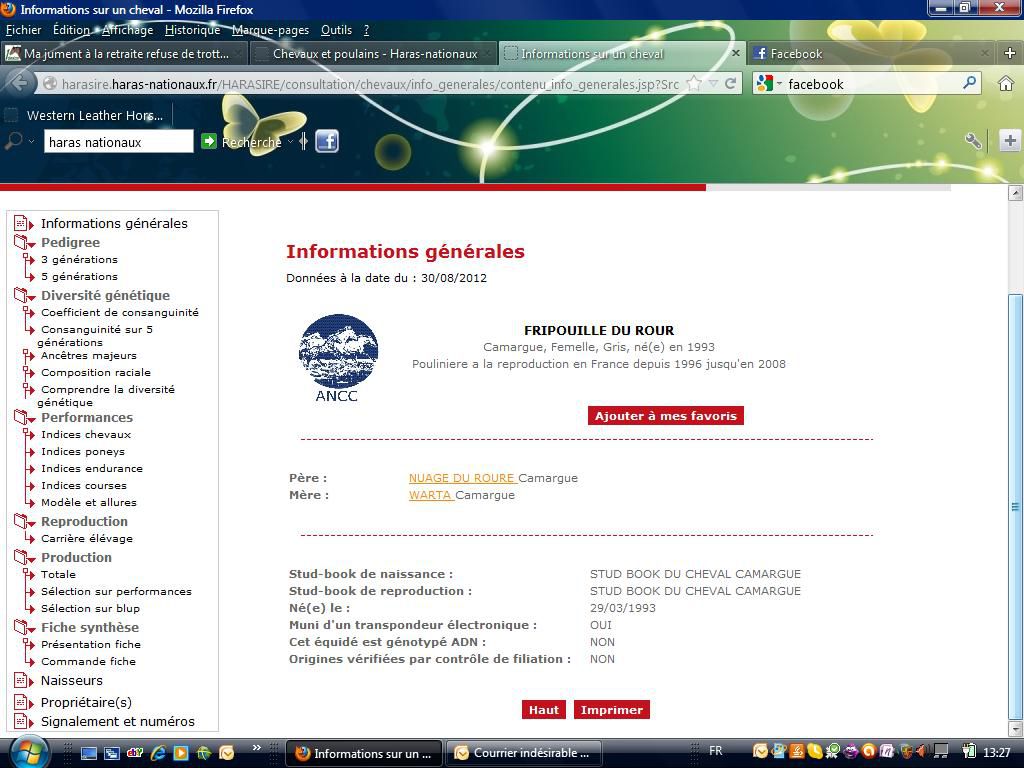Open the NUAGE DU ROURE link
Screen dimensions: 1024x768
pos(461,478)
